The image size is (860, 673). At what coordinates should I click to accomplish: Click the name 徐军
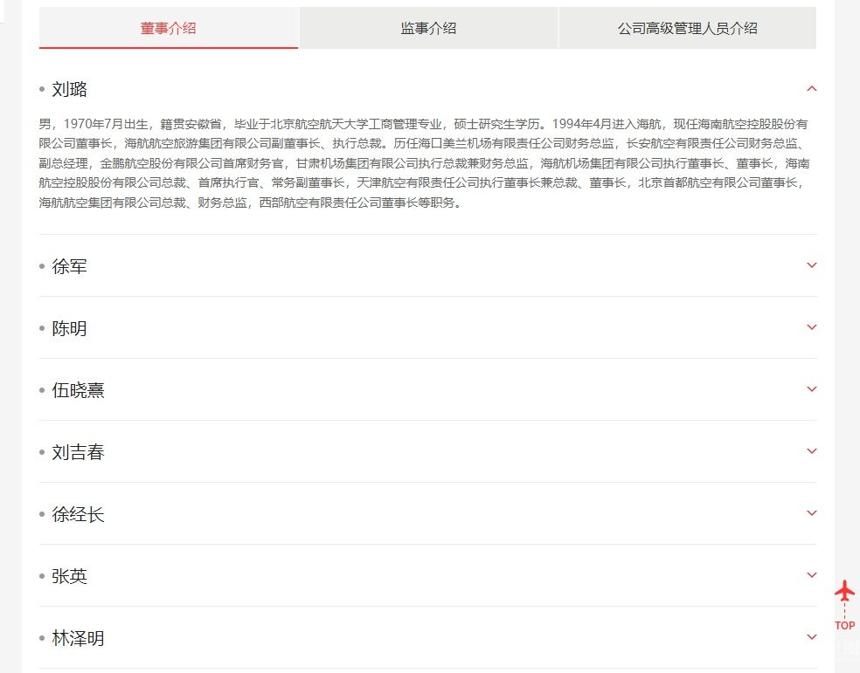pos(69,266)
